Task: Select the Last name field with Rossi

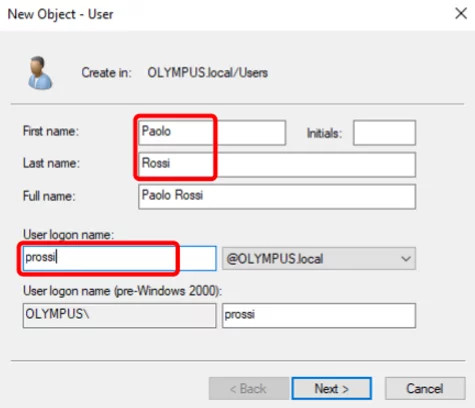Action: pyautogui.click(x=277, y=164)
